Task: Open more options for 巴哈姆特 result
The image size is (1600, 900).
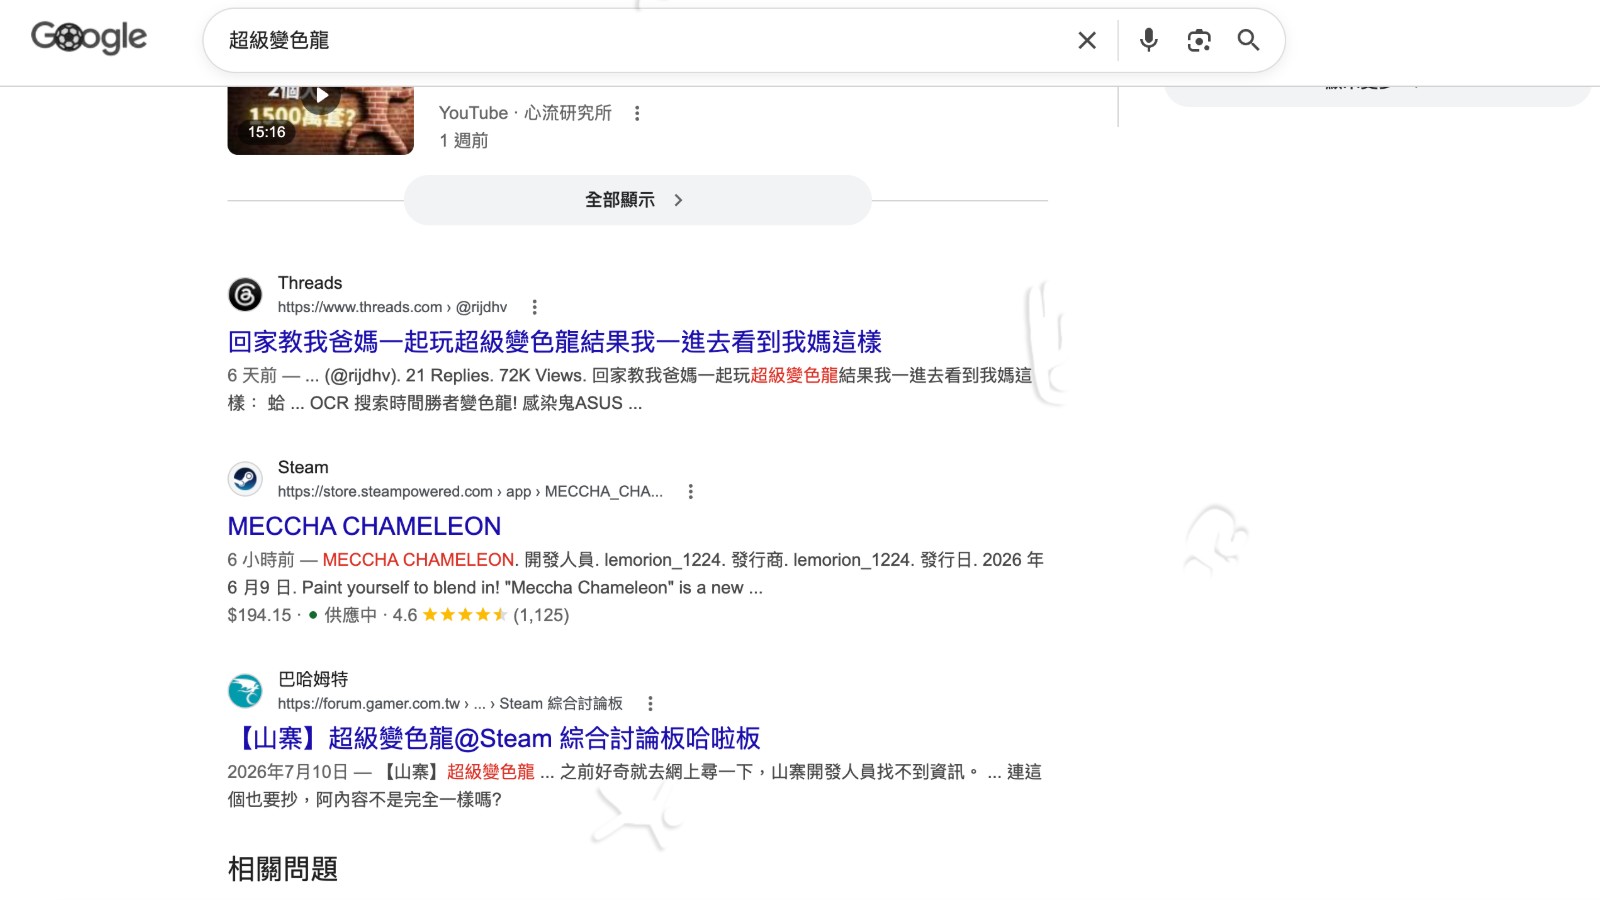Action: [650, 703]
